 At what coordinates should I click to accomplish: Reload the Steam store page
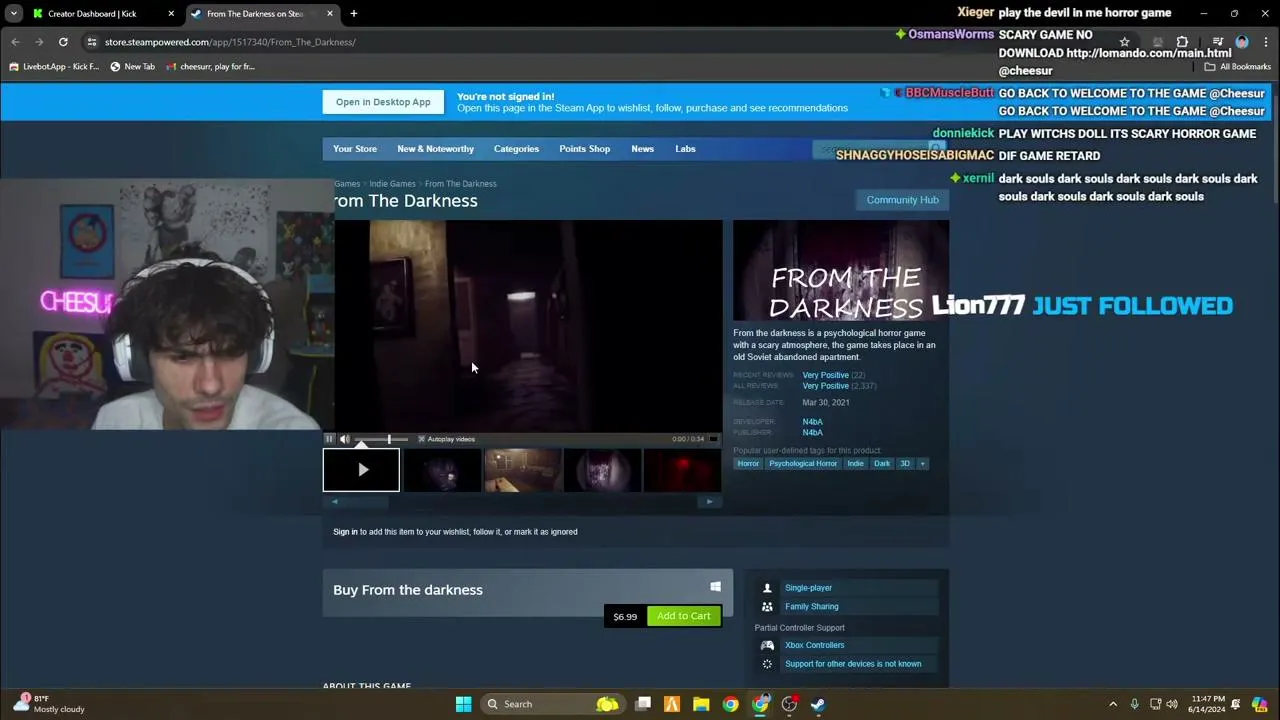click(63, 42)
